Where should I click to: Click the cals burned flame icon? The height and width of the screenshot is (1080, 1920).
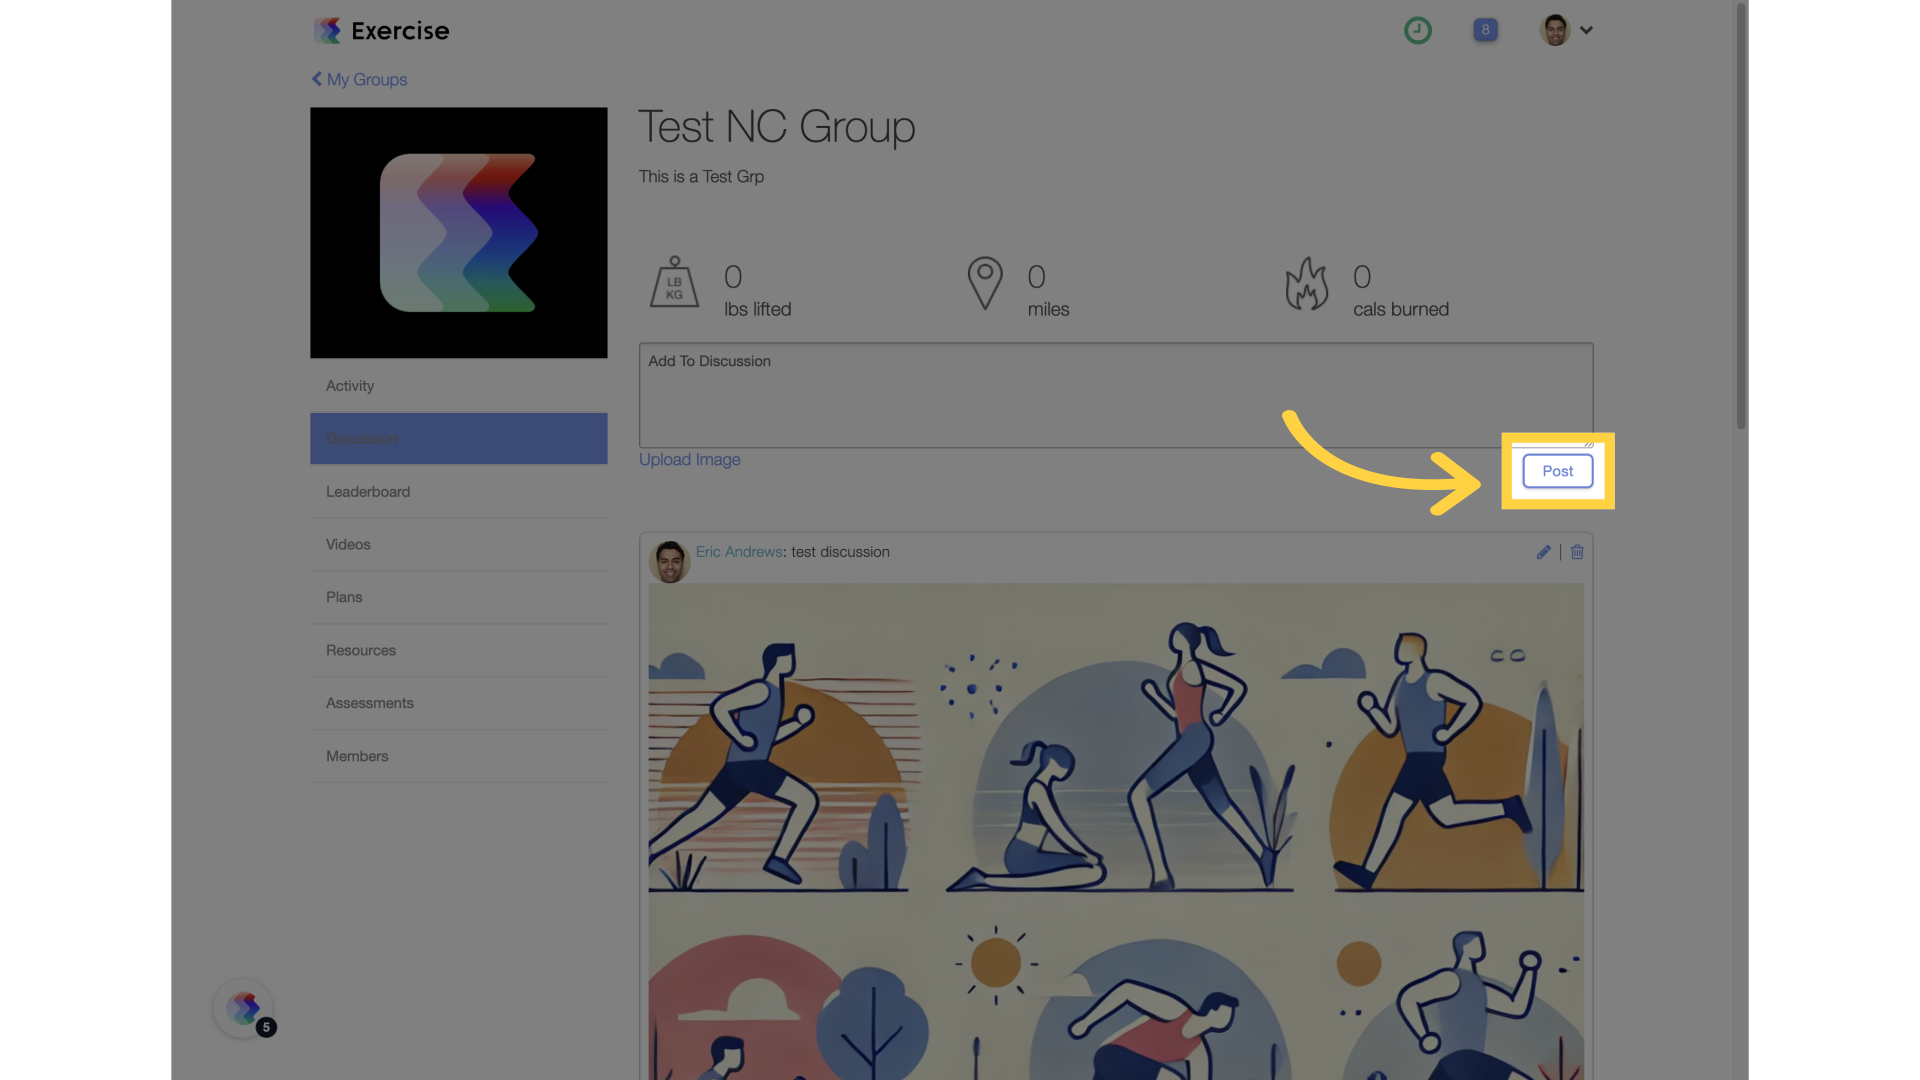1307,284
